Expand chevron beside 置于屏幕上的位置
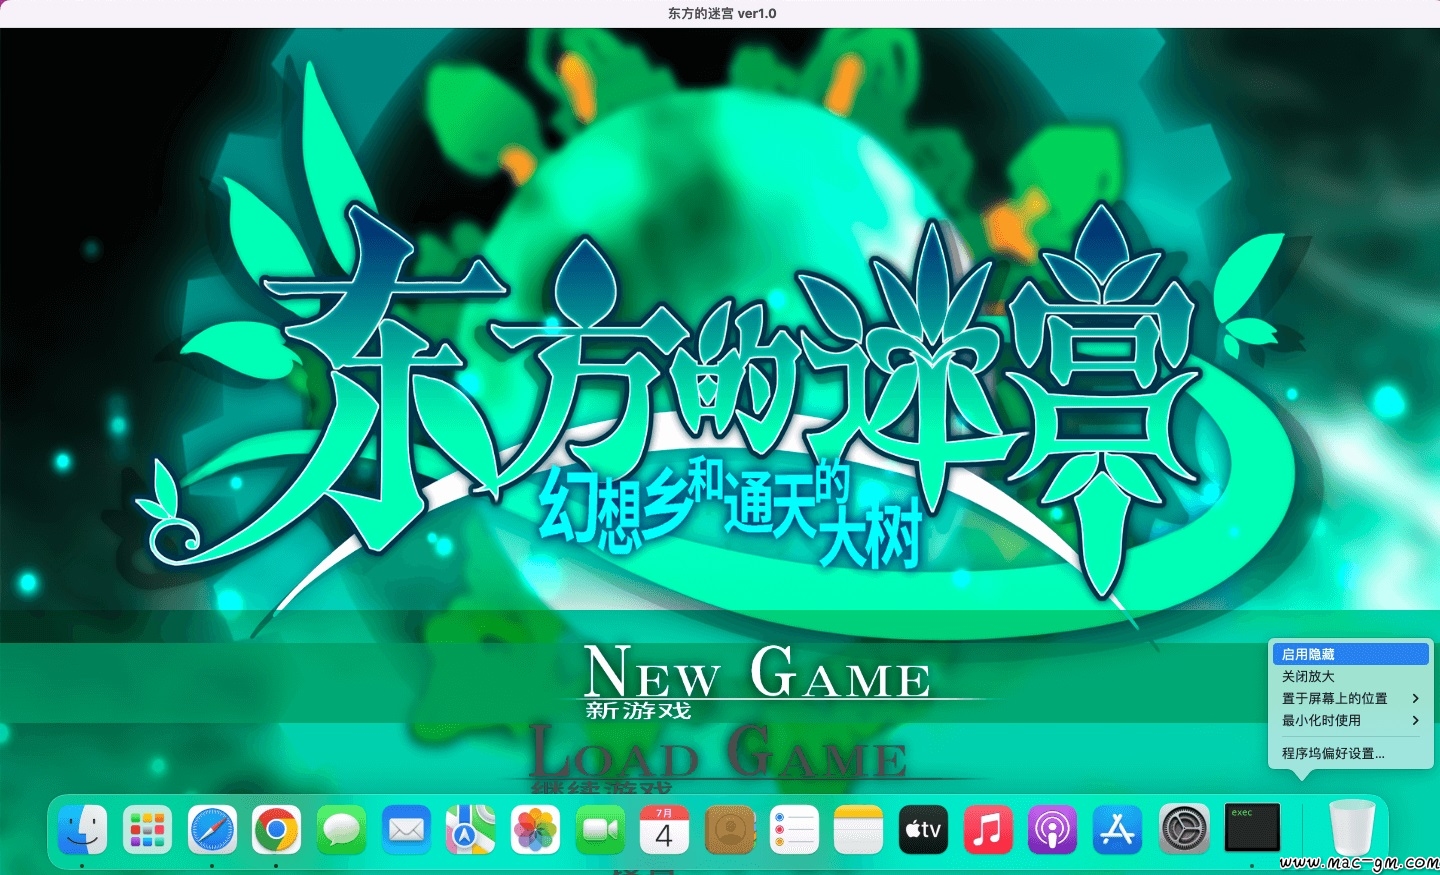This screenshot has height=875, width=1440. pos(1415,698)
